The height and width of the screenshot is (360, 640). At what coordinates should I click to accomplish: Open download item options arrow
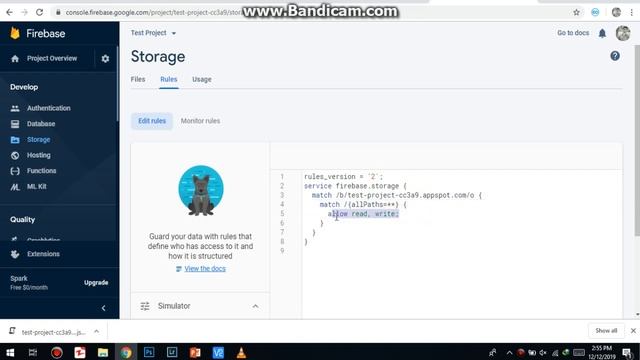(x=96, y=331)
